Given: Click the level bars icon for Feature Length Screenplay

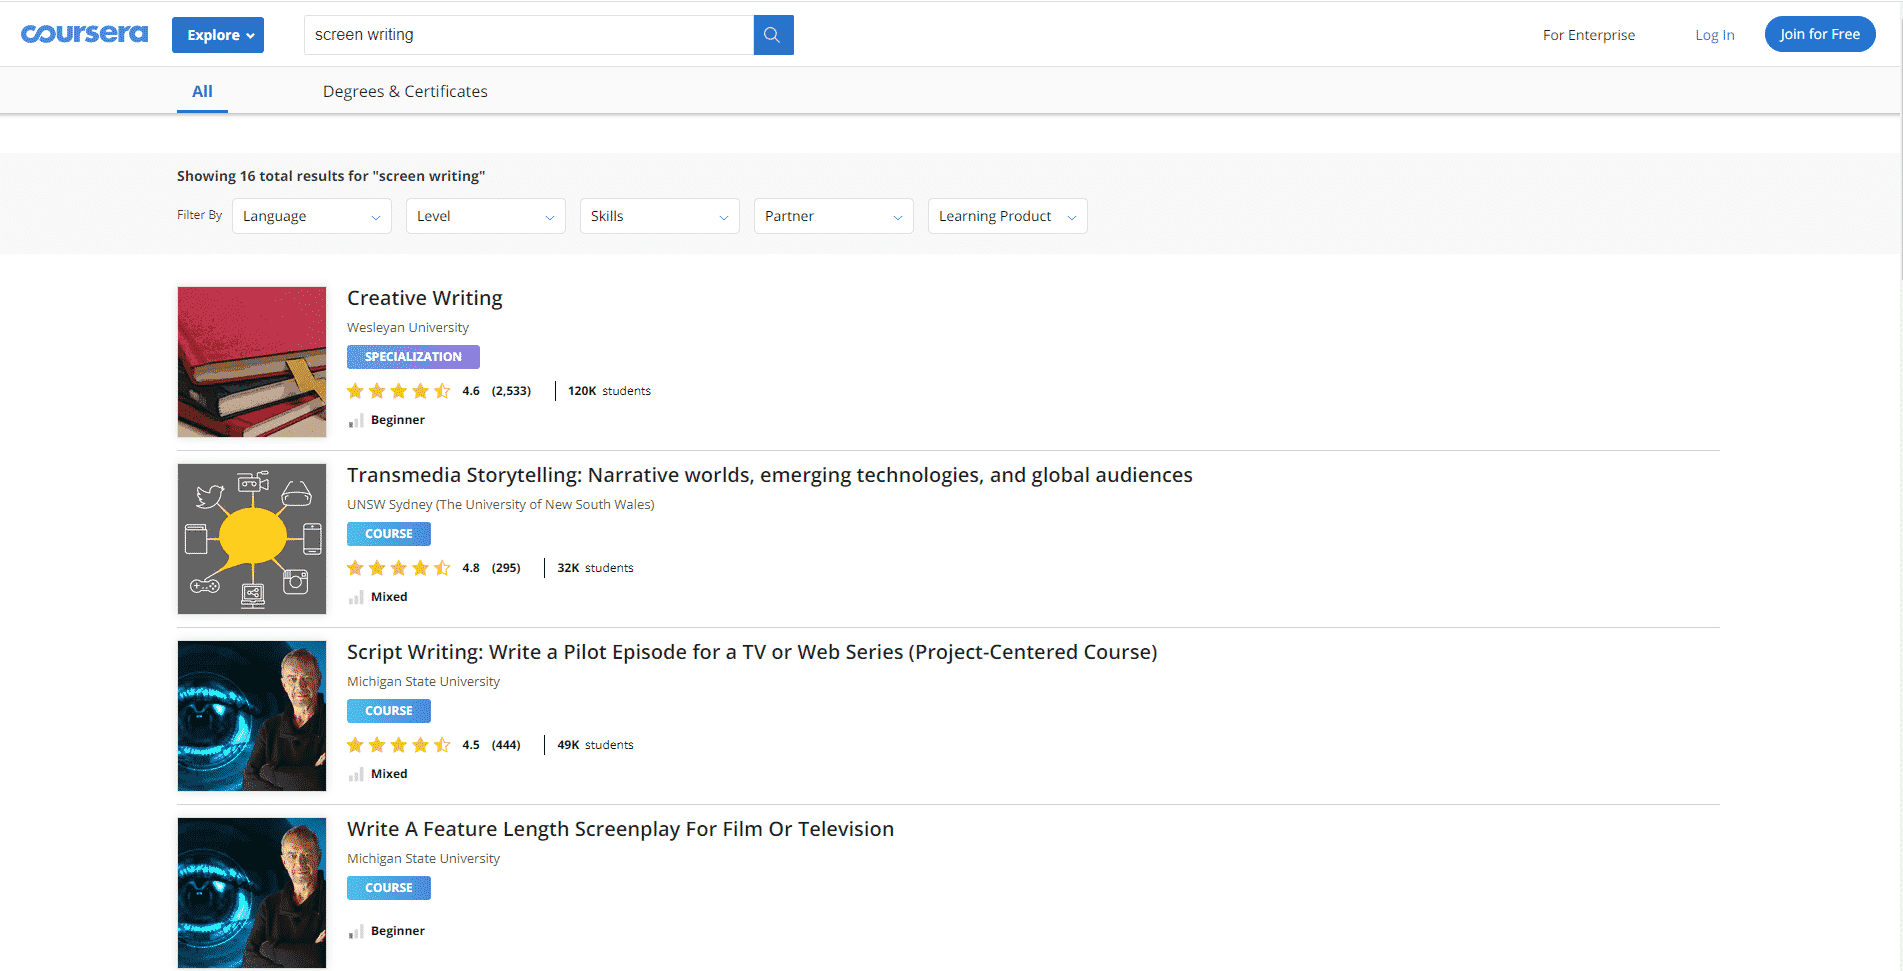Looking at the screenshot, I should [x=356, y=932].
